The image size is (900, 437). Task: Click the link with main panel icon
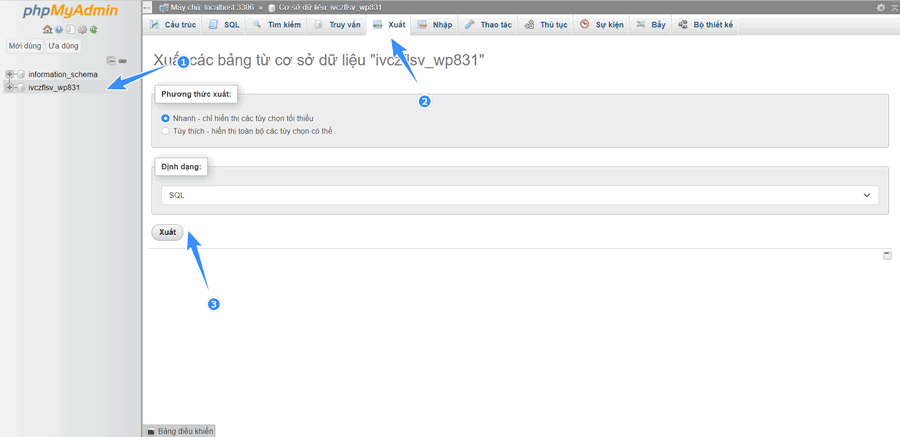pos(122,61)
